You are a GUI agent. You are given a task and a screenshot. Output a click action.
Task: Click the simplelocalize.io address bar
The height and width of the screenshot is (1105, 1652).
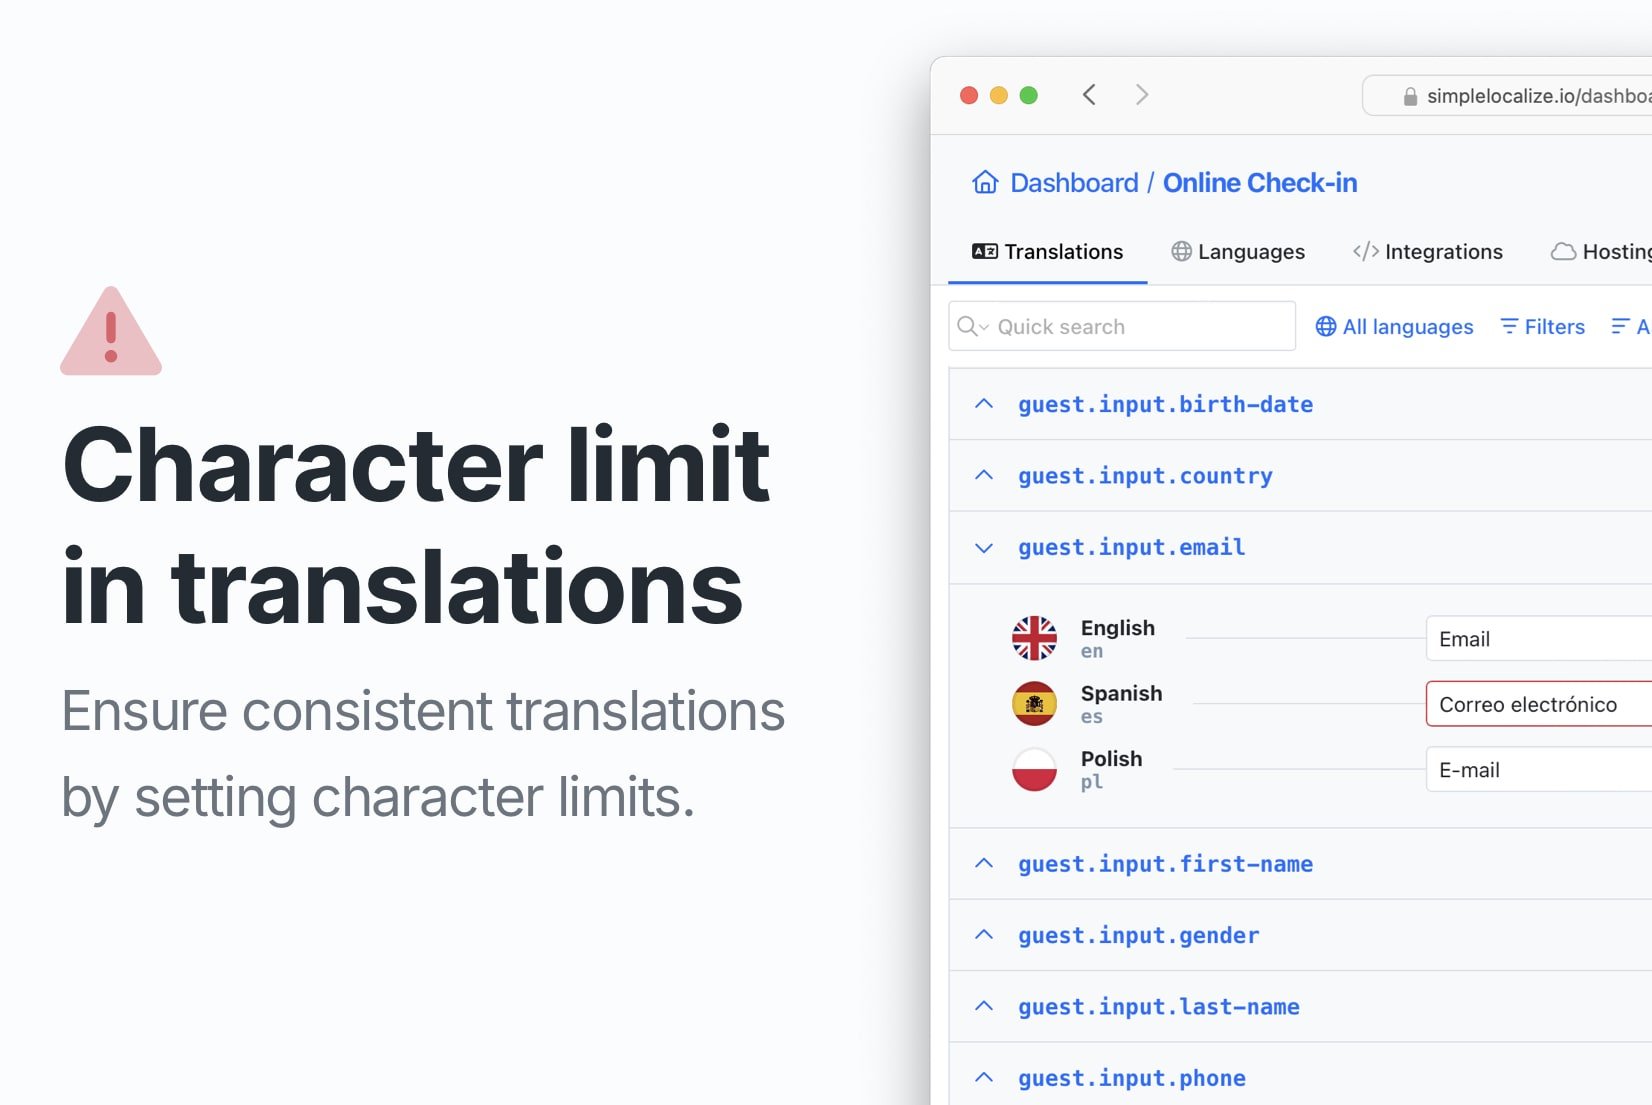(x=1507, y=96)
